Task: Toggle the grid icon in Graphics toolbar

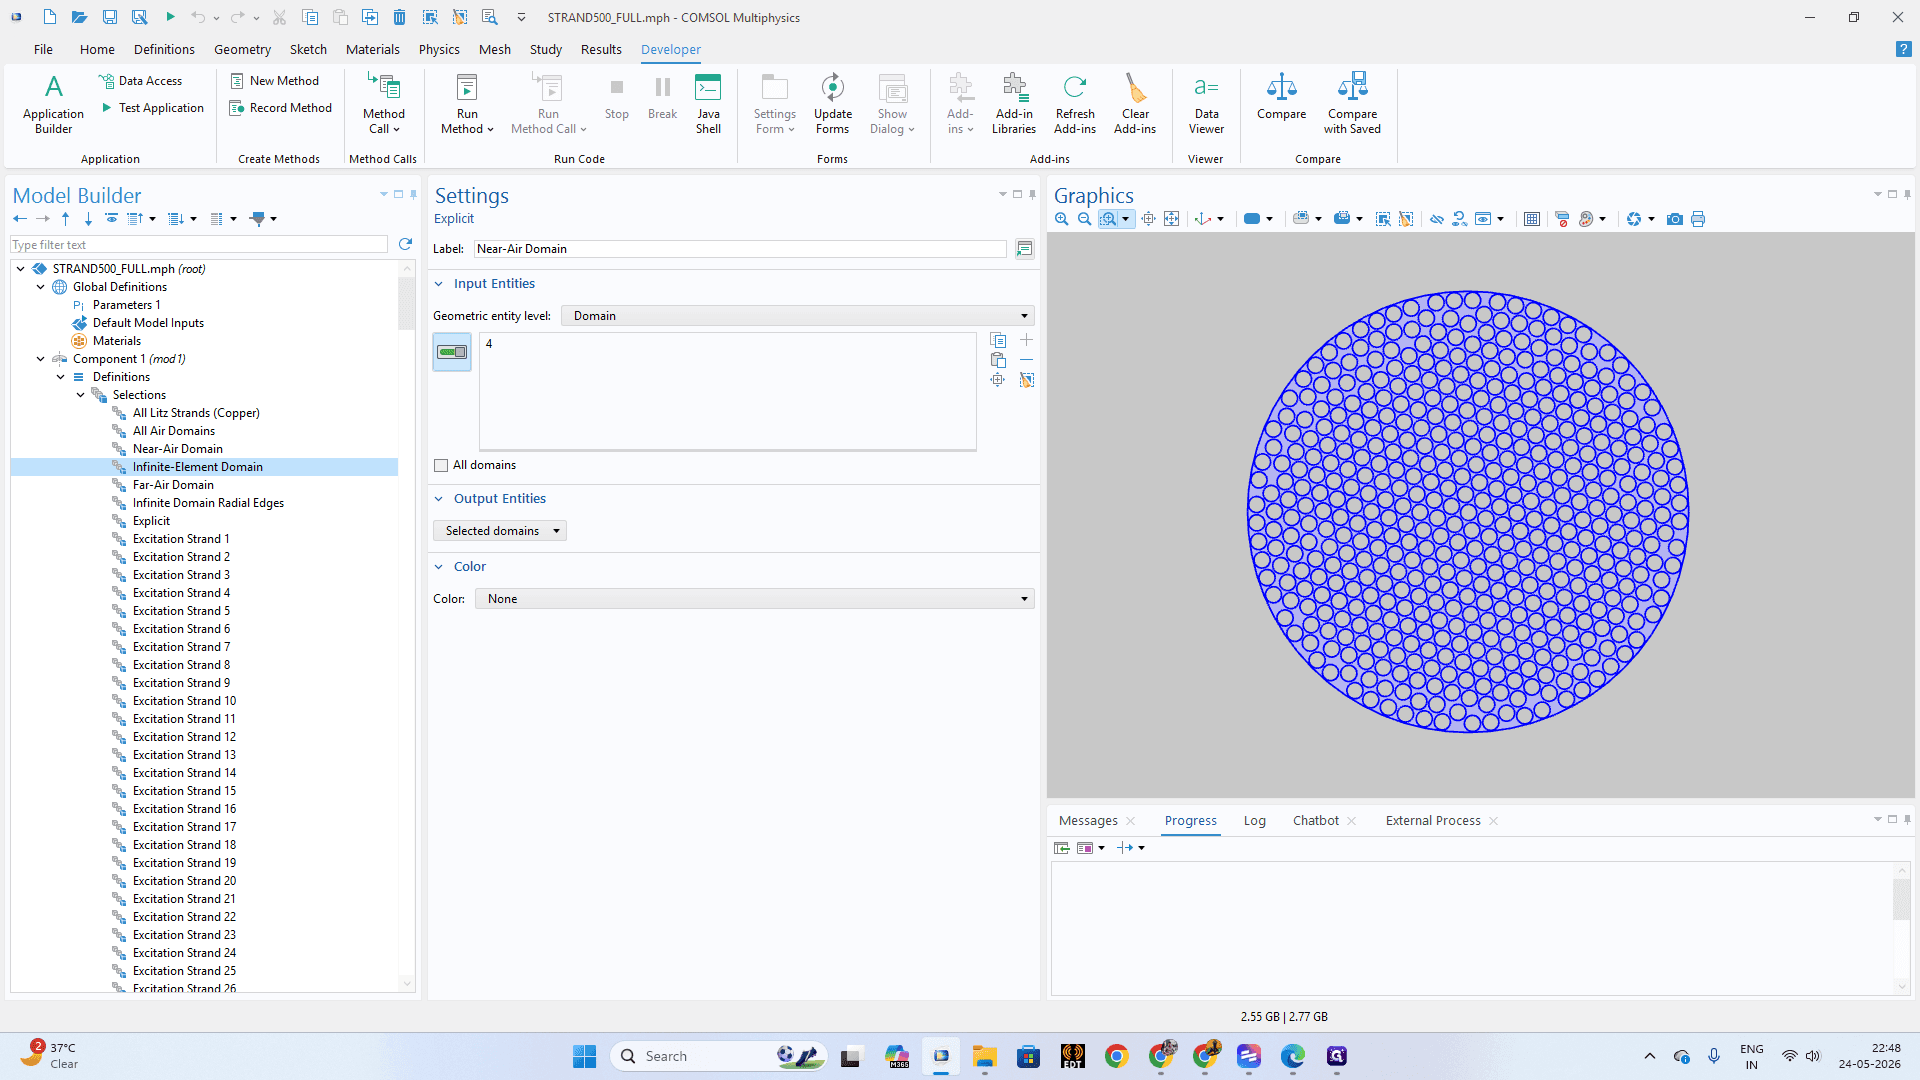Action: click(1531, 219)
